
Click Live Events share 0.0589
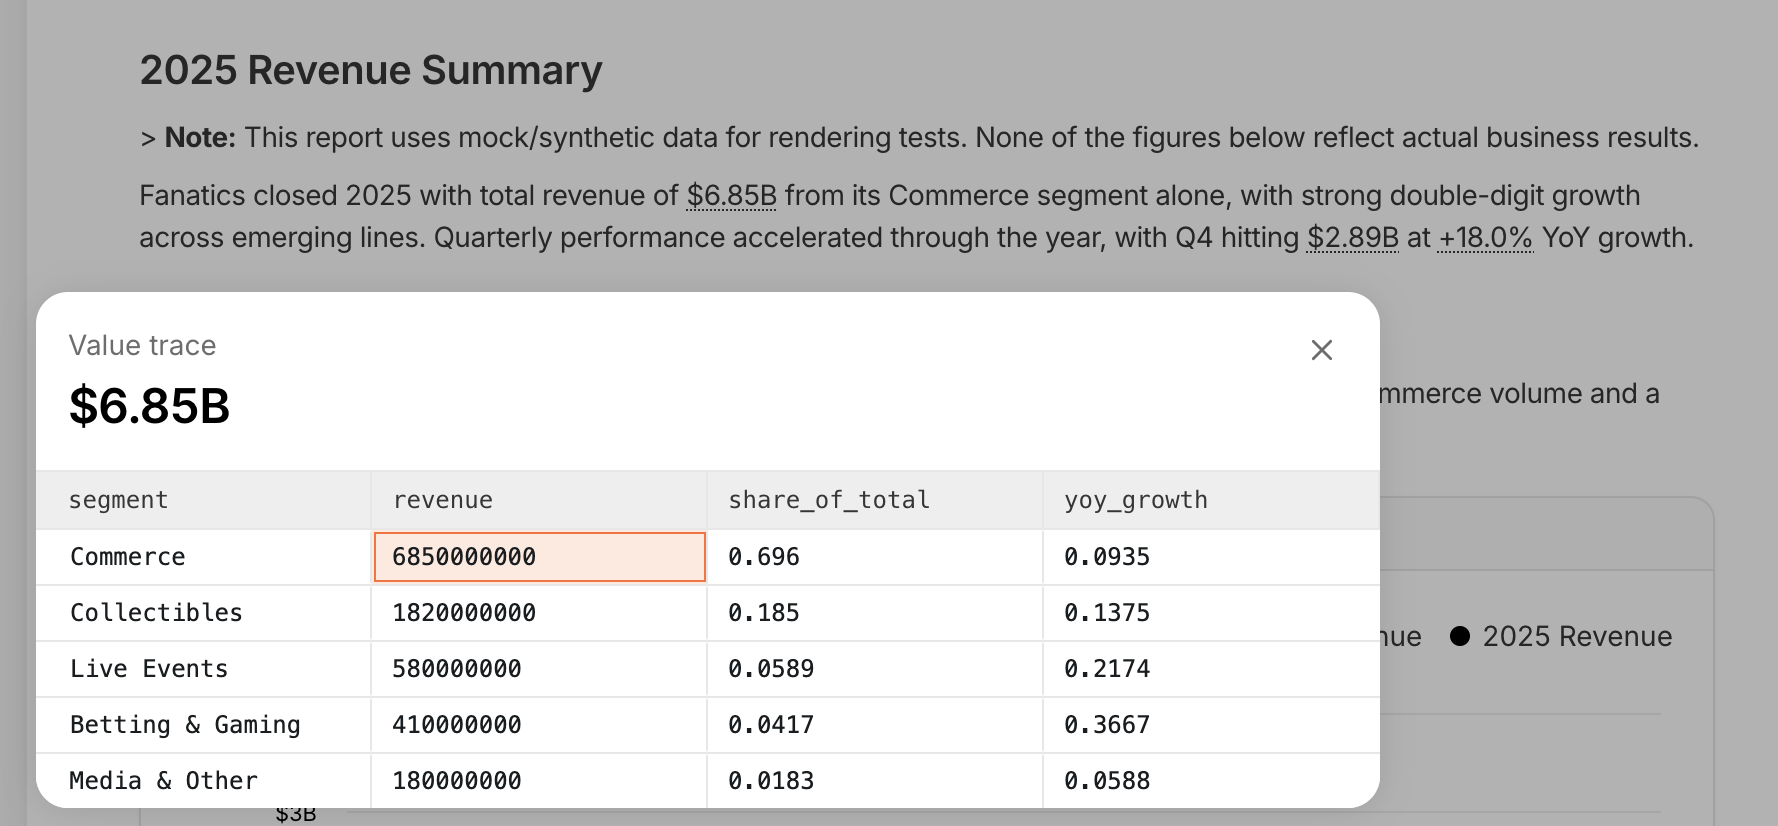(875, 669)
